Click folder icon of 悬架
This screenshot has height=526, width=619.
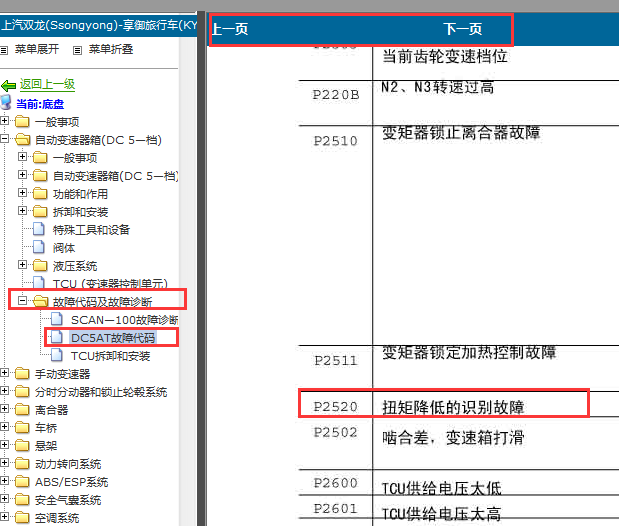click(x=22, y=445)
